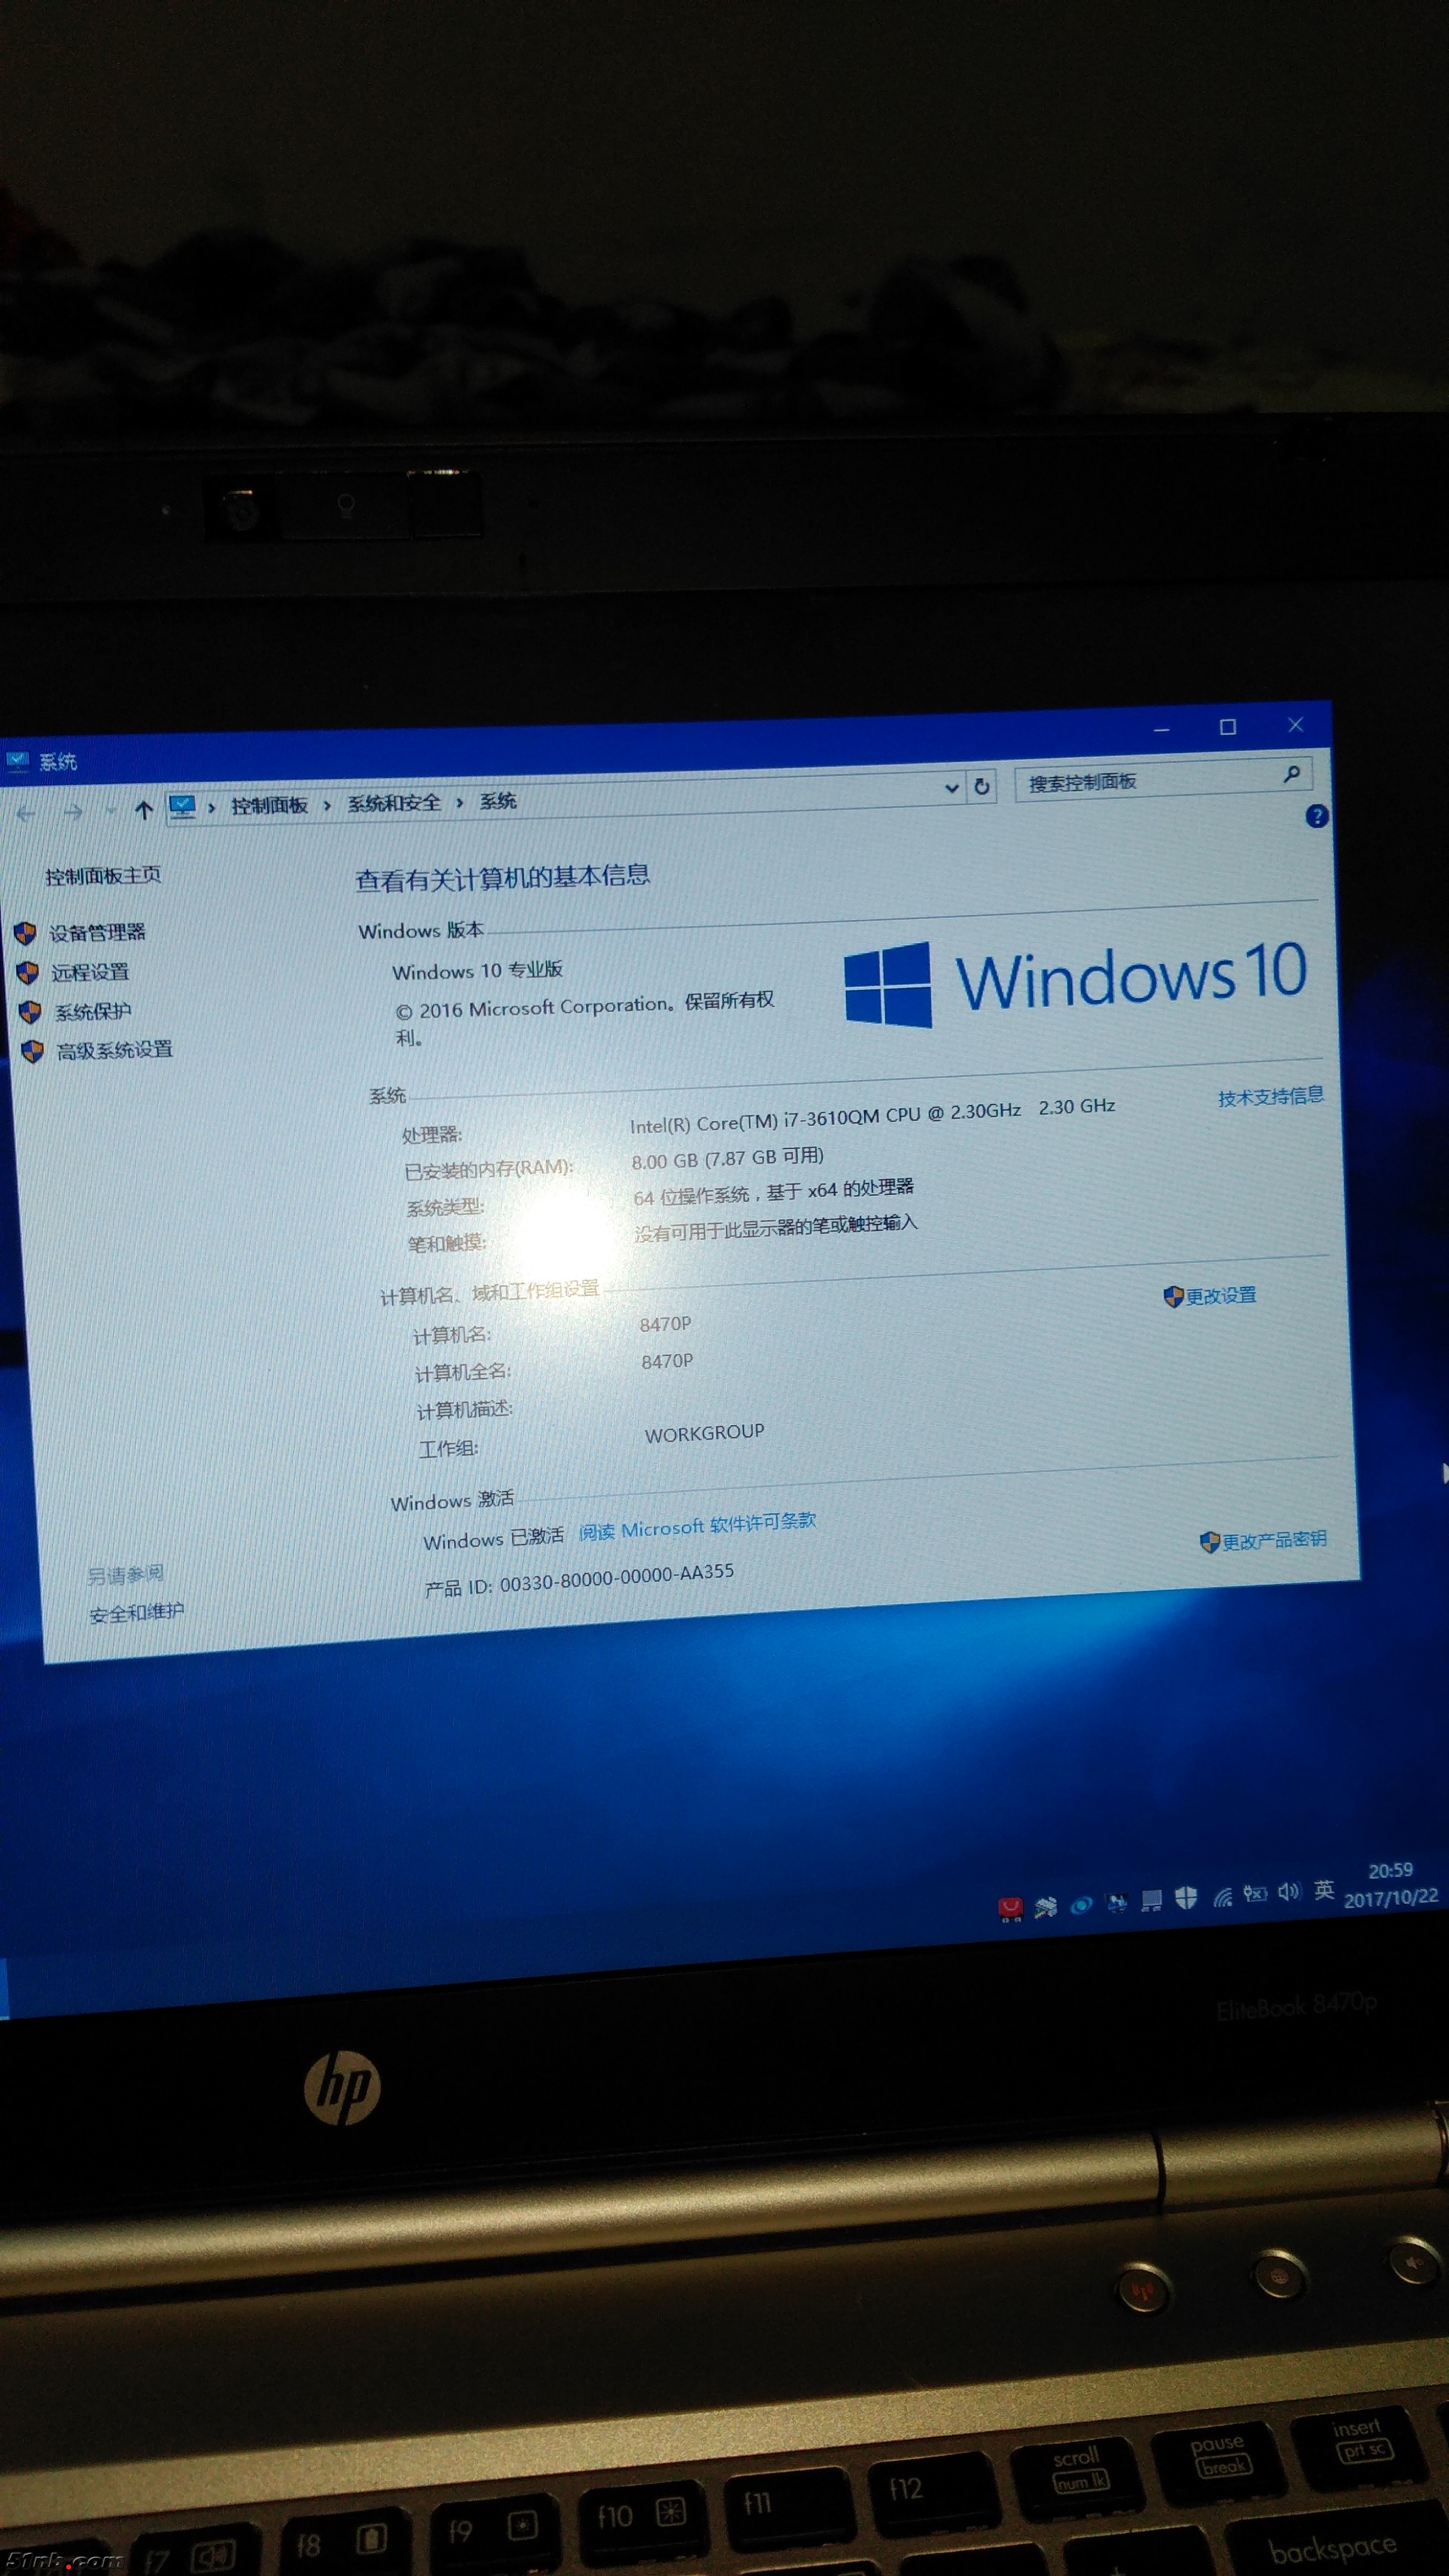Go to 控制面板主页 control panel home
The height and width of the screenshot is (2576, 1449).
(103, 875)
